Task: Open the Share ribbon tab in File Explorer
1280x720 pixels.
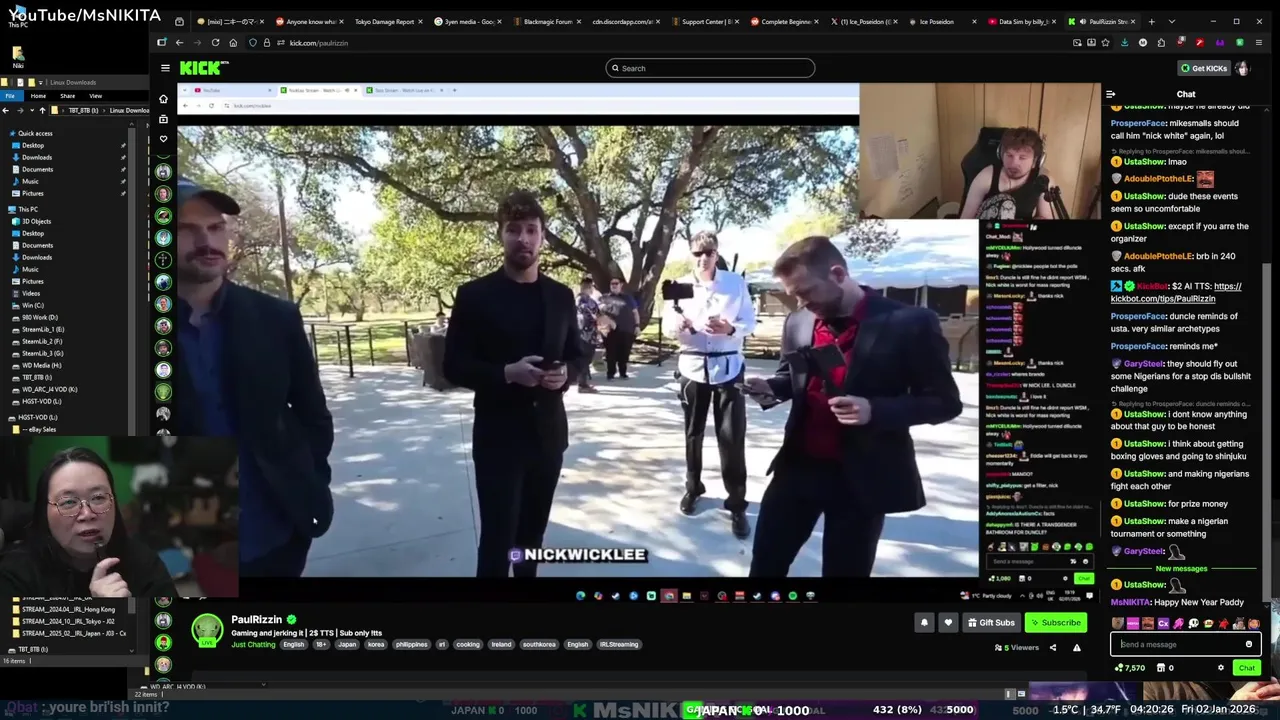Action: click(x=67, y=96)
